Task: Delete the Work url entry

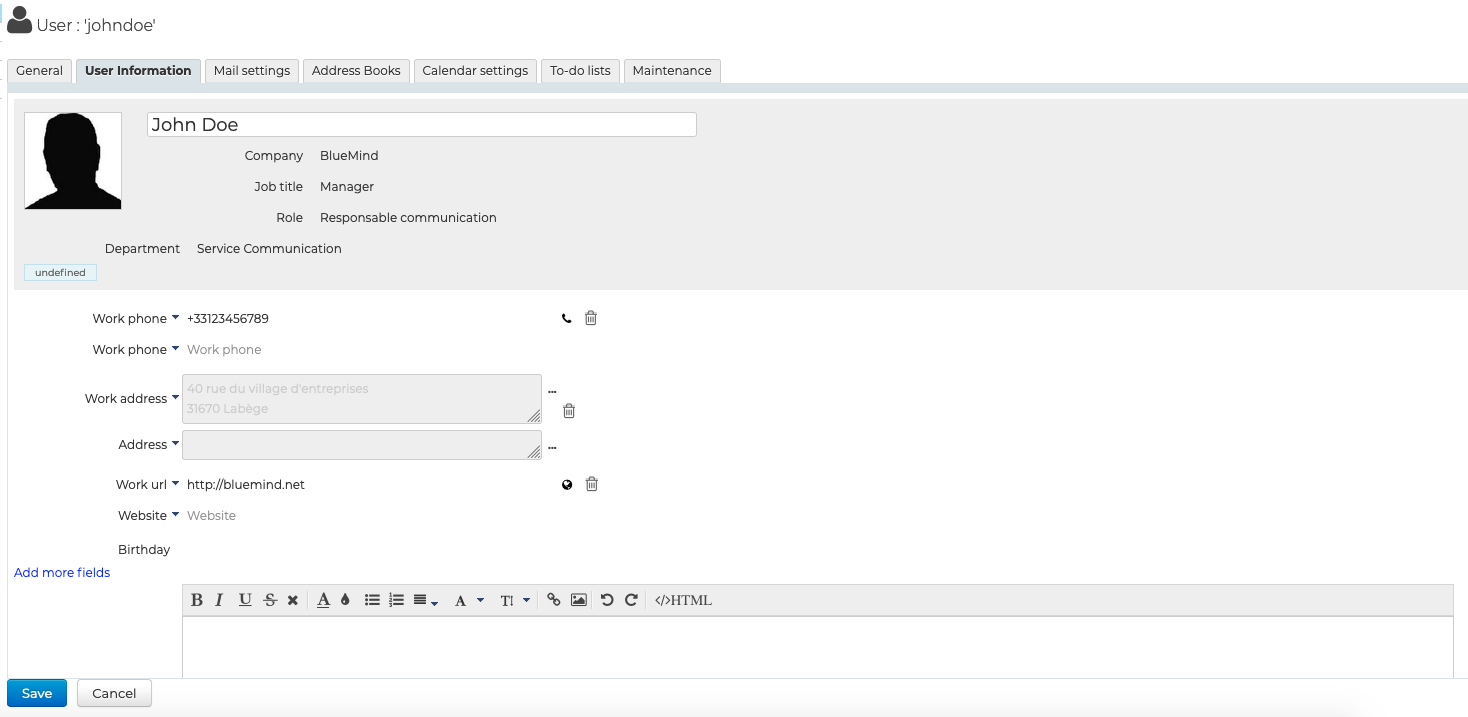Action: 592,484
